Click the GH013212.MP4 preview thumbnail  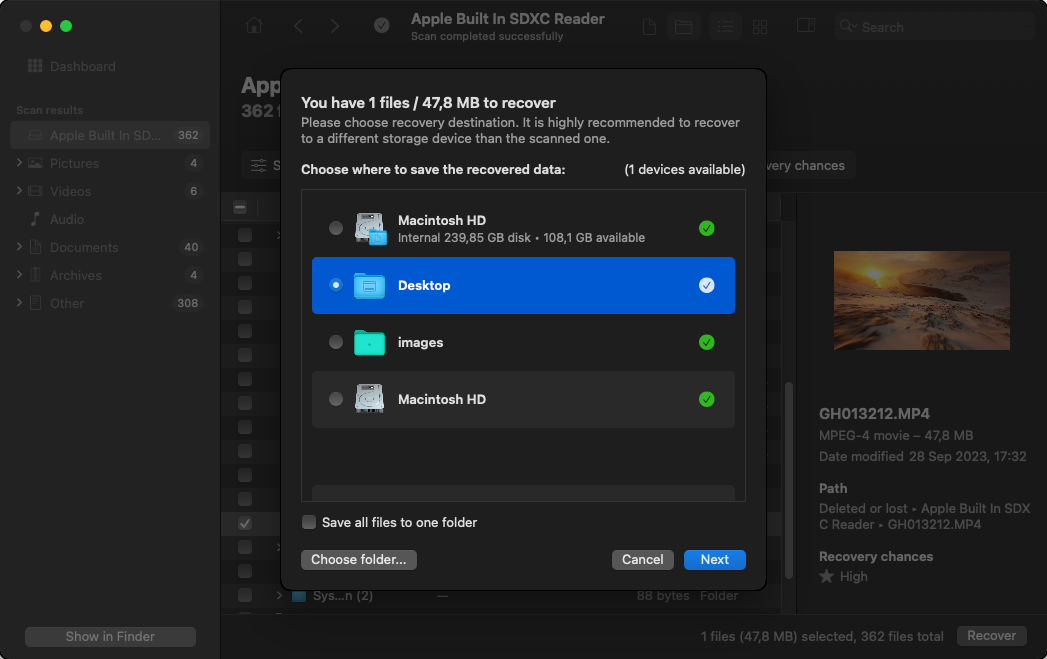tap(921, 300)
